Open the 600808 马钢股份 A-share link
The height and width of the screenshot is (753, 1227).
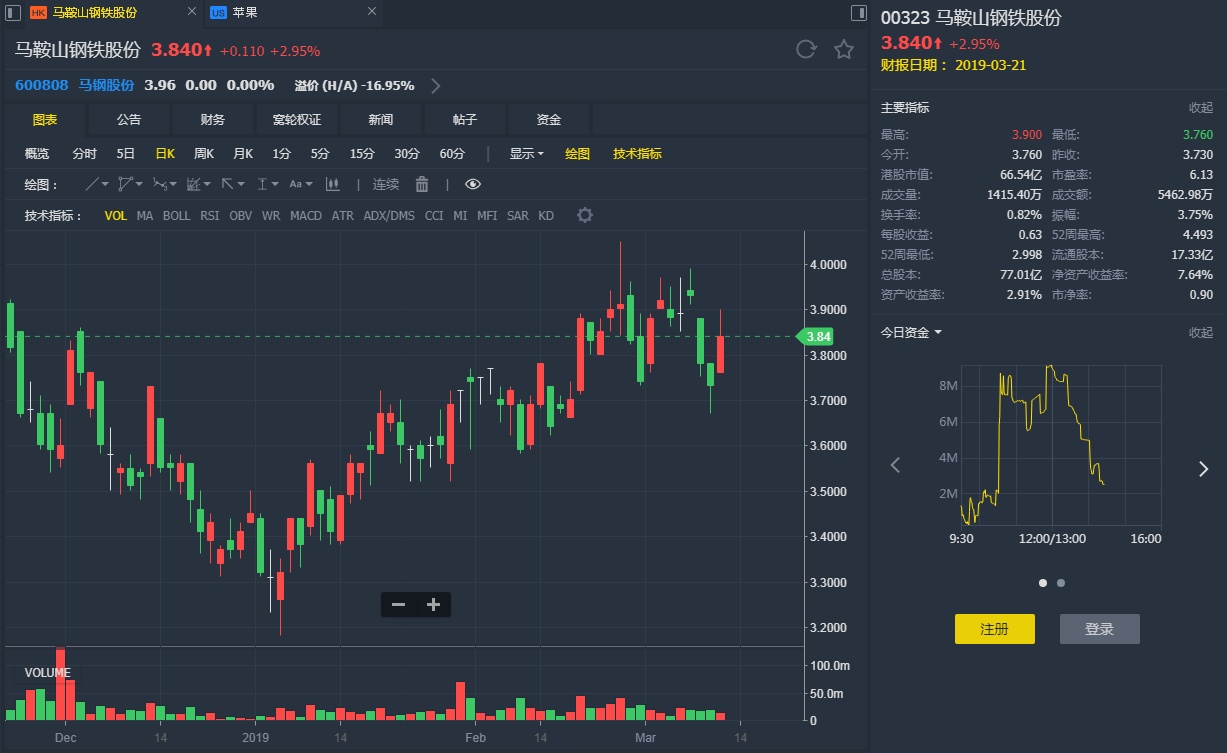(x=74, y=85)
